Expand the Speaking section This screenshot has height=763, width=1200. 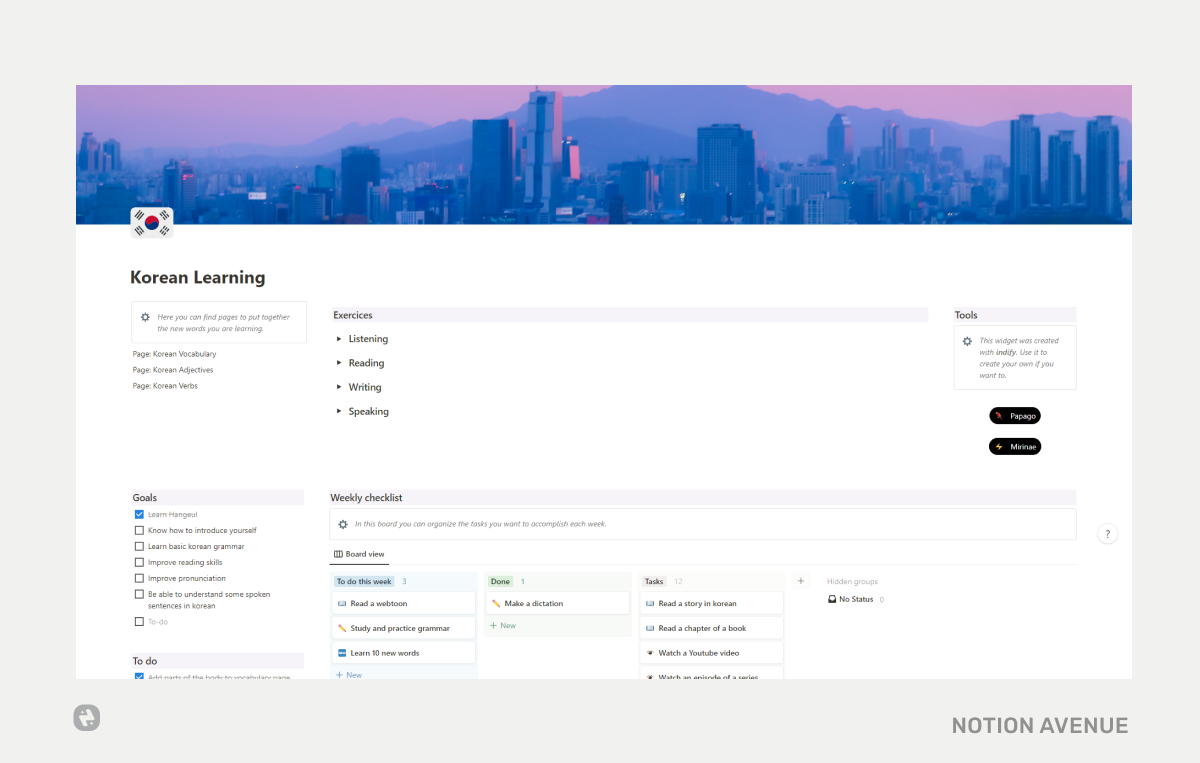(x=339, y=411)
